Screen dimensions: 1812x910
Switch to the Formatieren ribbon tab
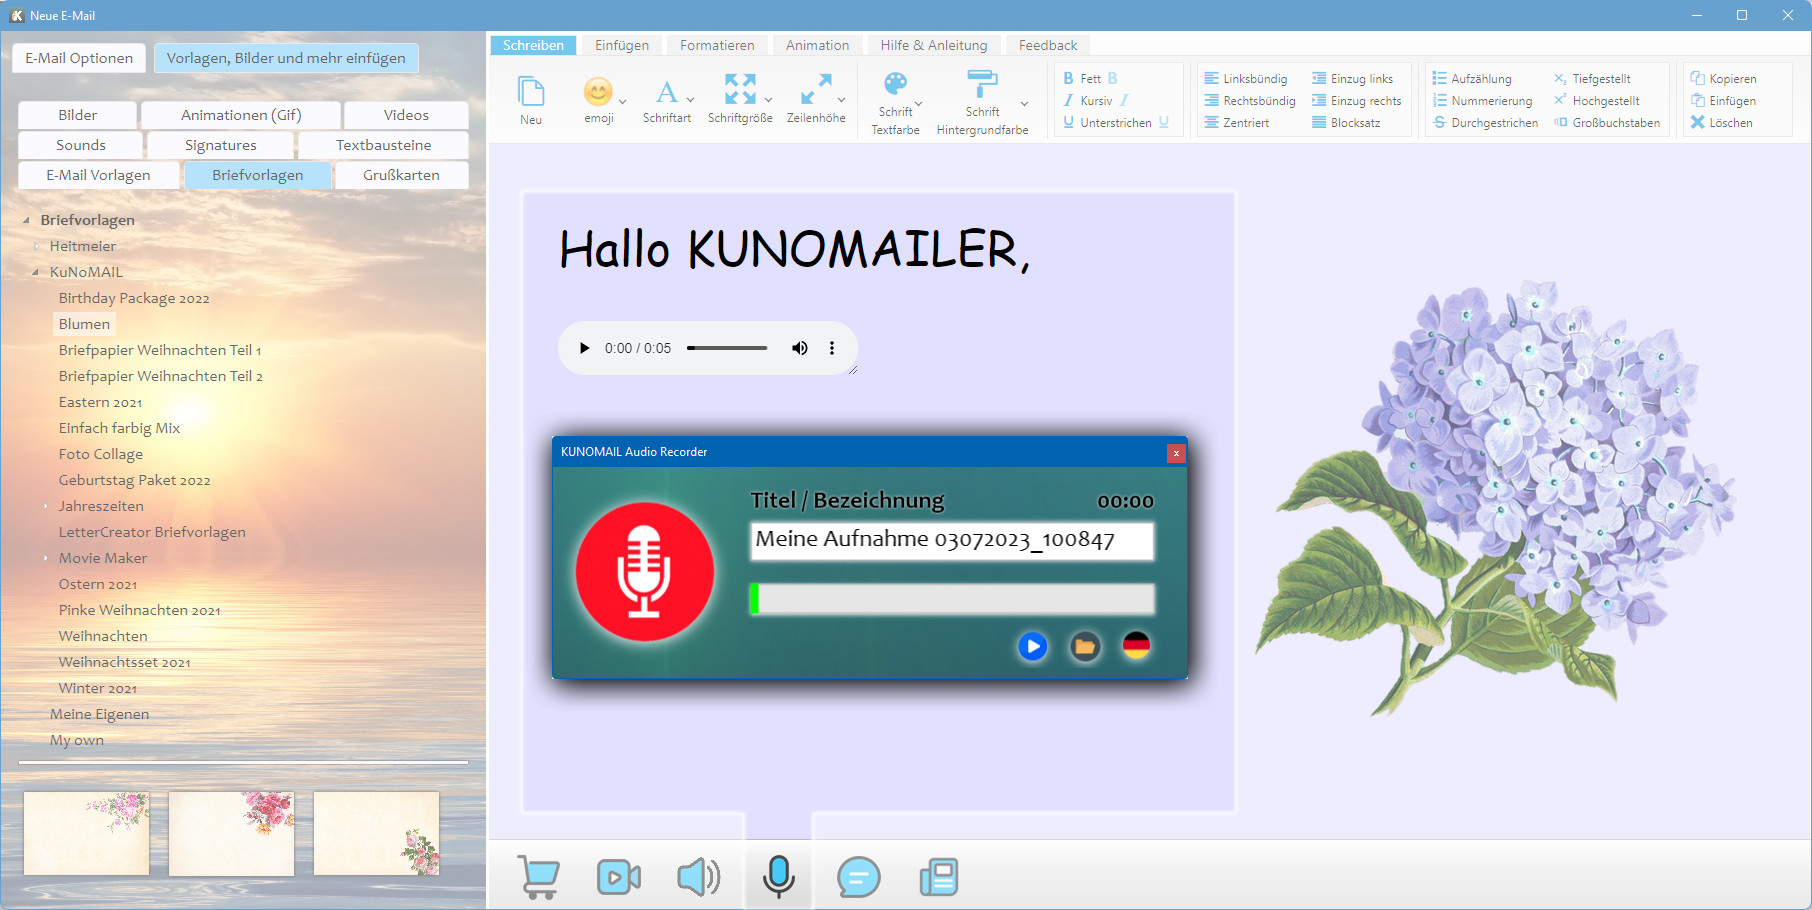717,45
